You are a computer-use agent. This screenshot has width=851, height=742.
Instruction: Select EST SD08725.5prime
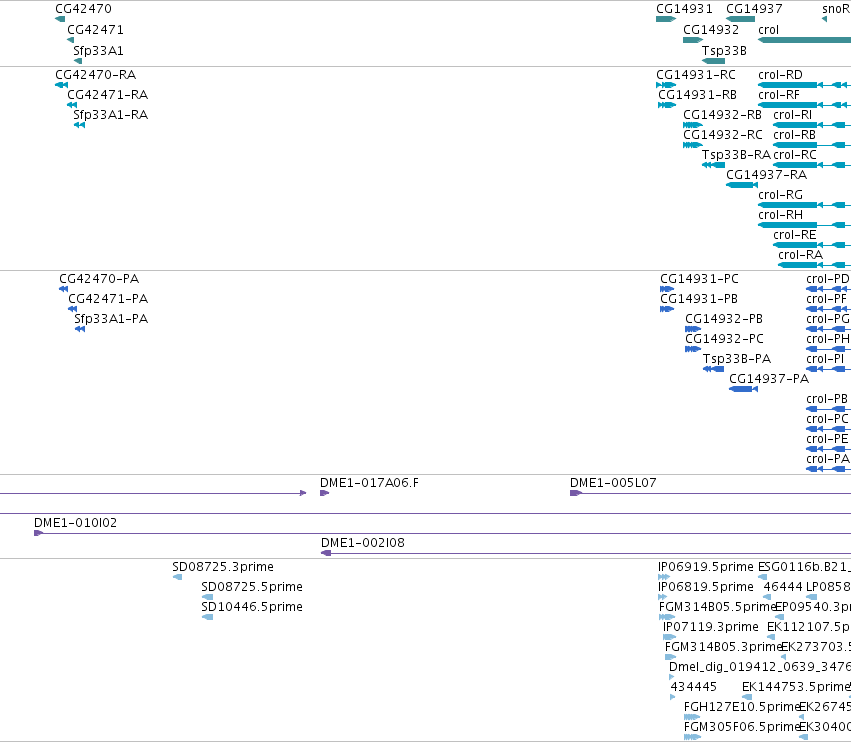tap(252, 587)
